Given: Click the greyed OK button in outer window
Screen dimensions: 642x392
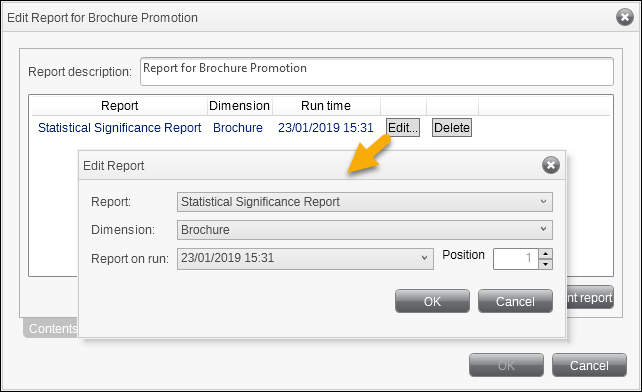Looking at the screenshot, I should tap(506, 365).
